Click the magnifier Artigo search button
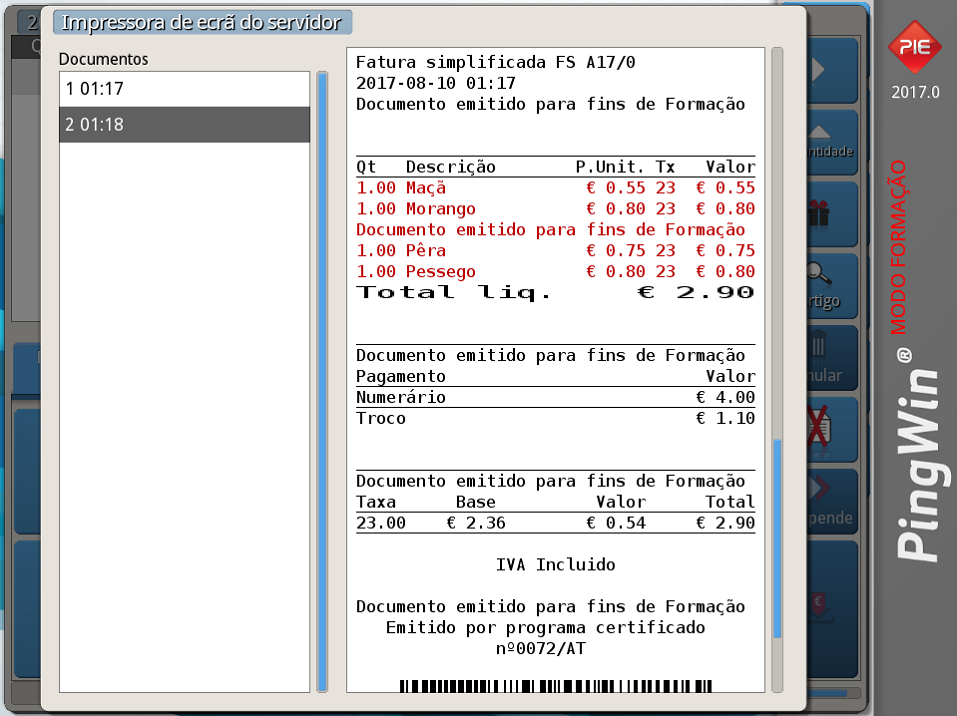Image resolution: width=957 pixels, height=716 pixels. [833, 284]
